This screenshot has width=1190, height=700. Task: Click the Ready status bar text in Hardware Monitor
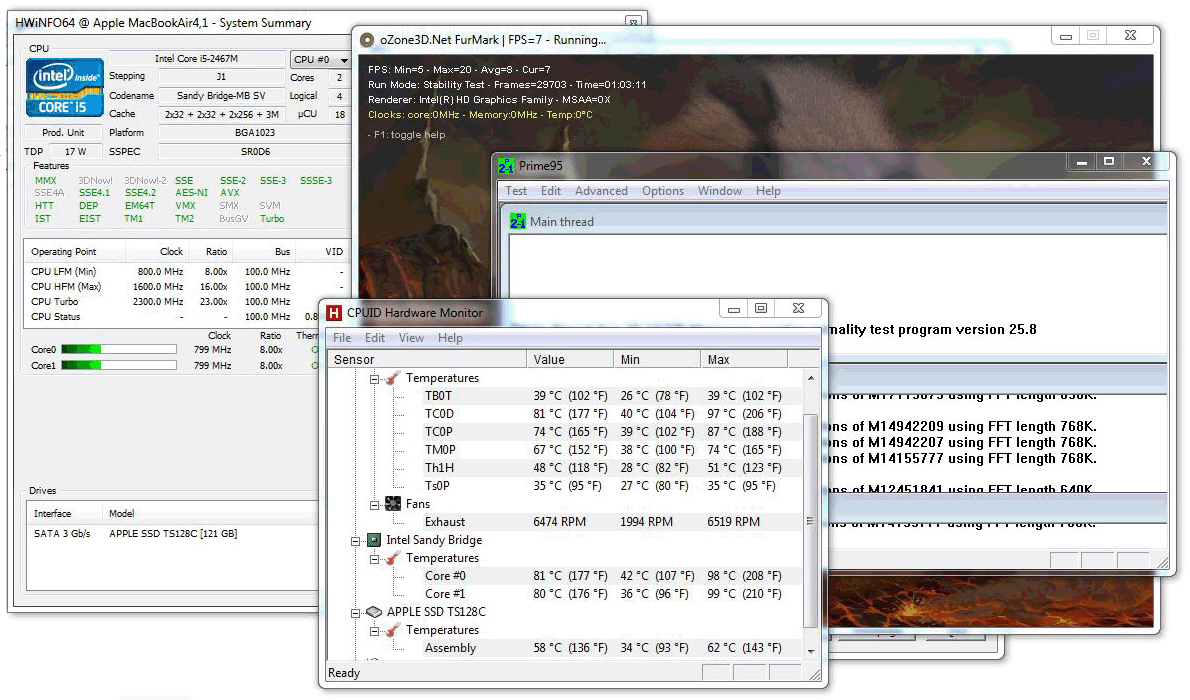(344, 673)
